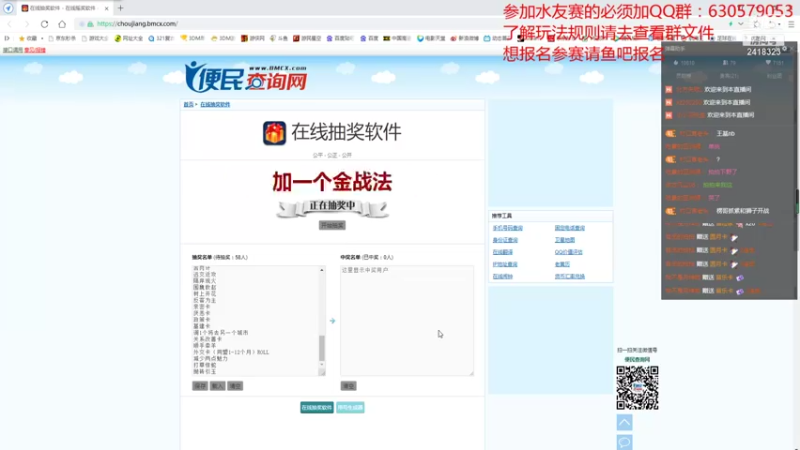The height and width of the screenshot is (450, 800).
Task: Click inside the 中奖名单 winners text box
Action: tap(407, 320)
